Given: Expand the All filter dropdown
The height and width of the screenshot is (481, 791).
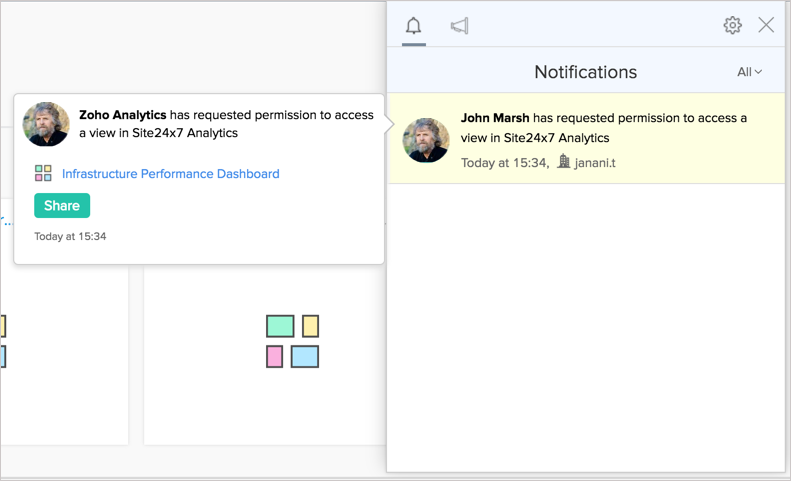Looking at the screenshot, I should pyautogui.click(x=749, y=72).
